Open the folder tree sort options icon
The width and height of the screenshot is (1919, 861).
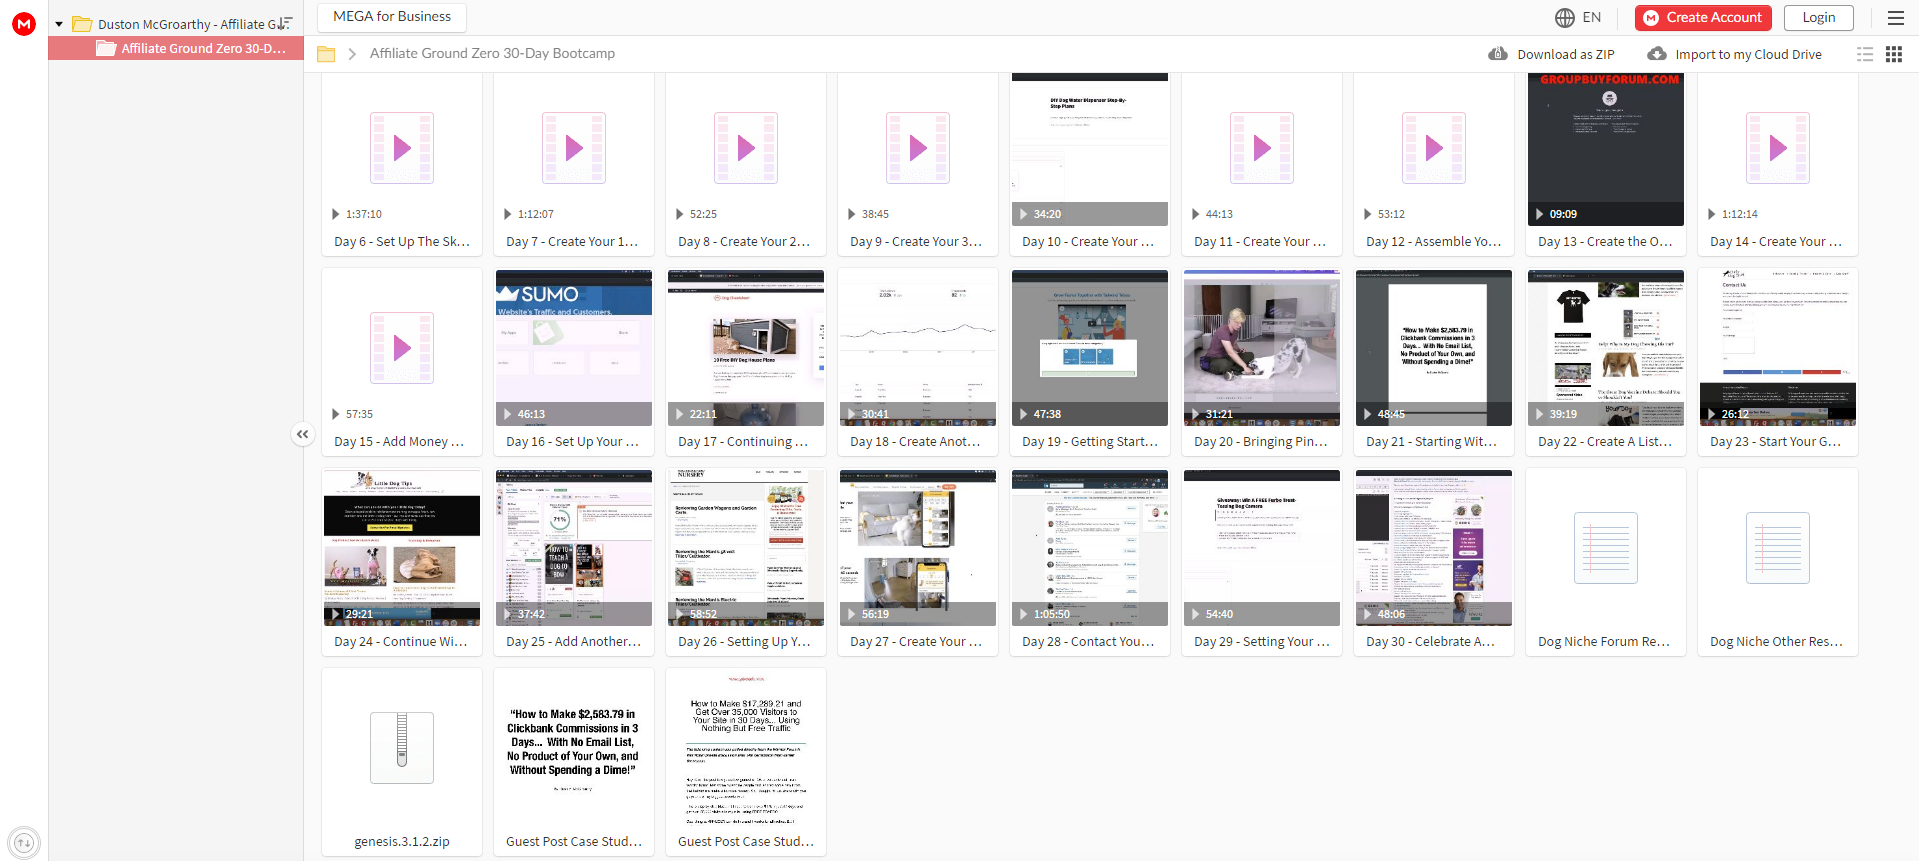pos(285,23)
